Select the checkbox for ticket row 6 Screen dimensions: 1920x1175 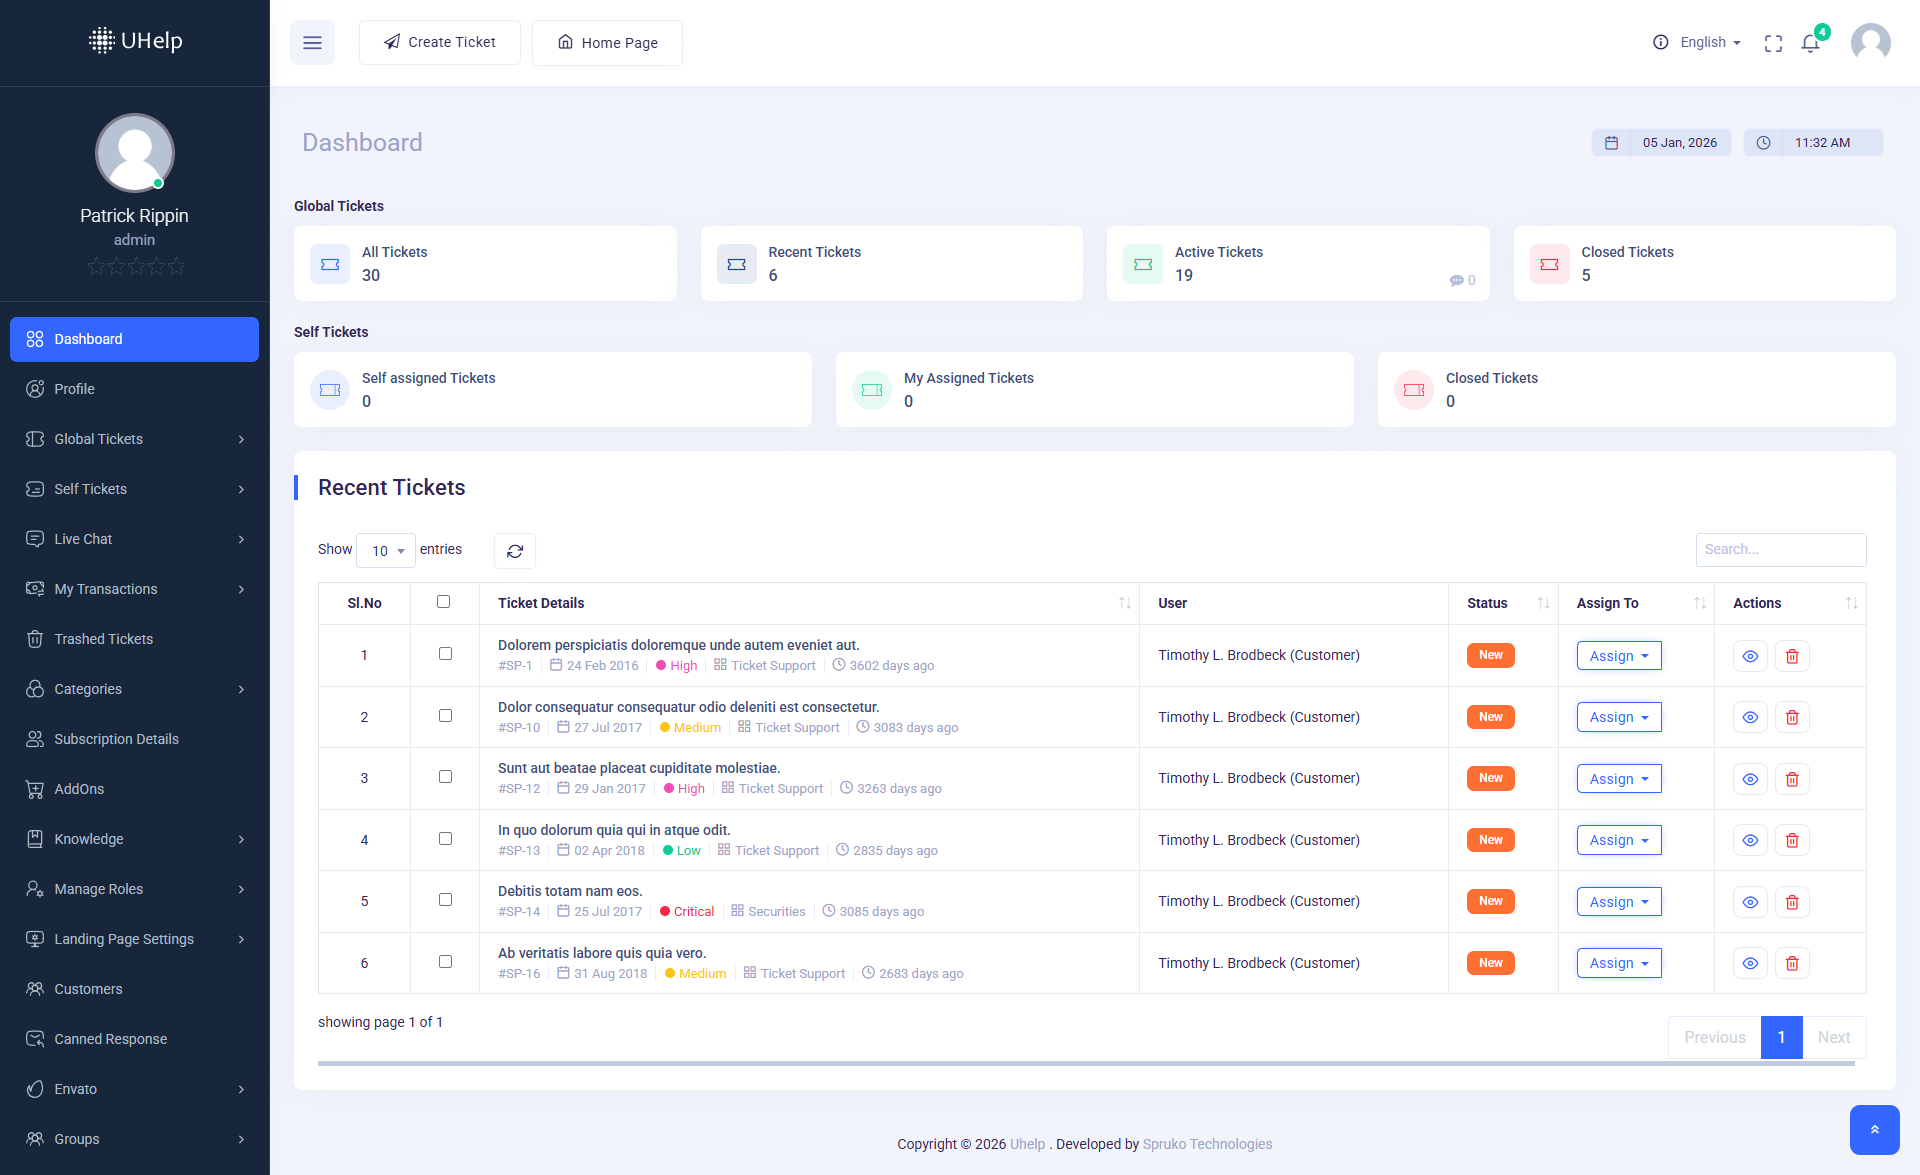pos(445,962)
